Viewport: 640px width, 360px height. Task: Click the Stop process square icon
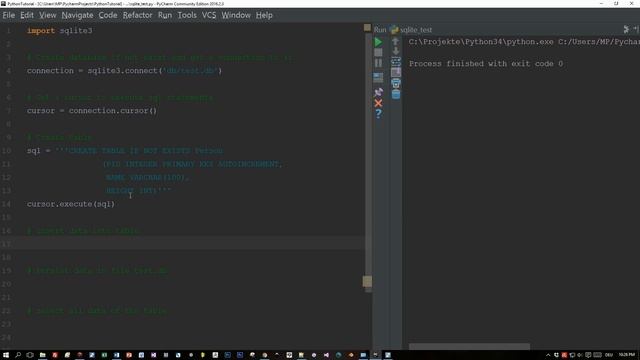[x=378, y=53]
